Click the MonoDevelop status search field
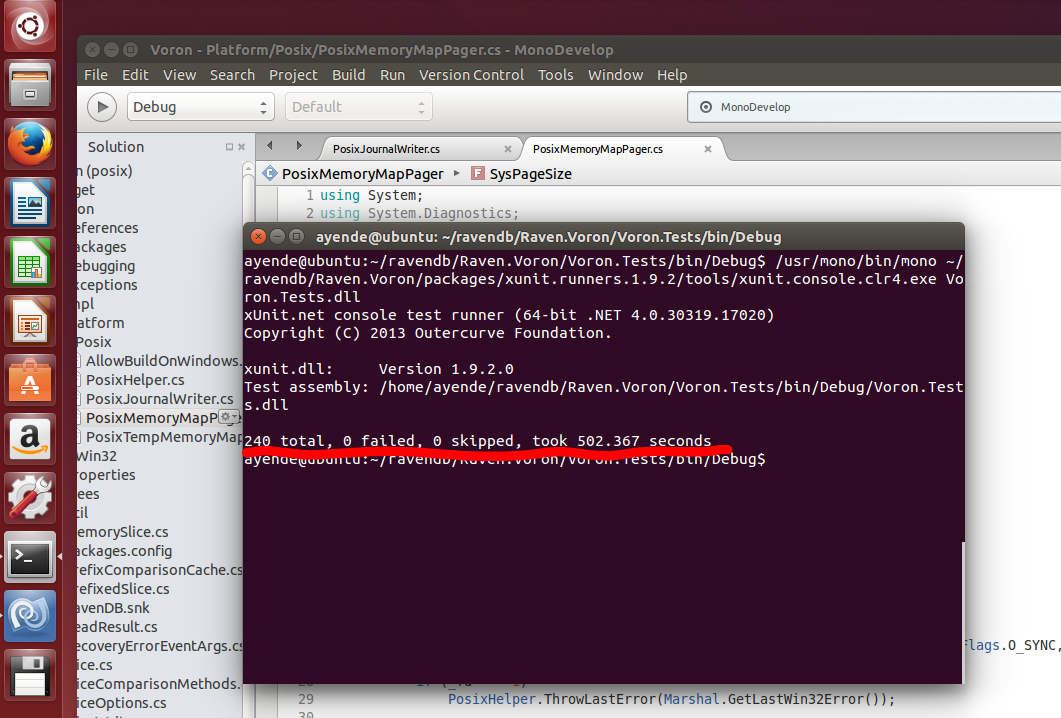The height and width of the screenshot is (718, 1061). tap(874, 107)
